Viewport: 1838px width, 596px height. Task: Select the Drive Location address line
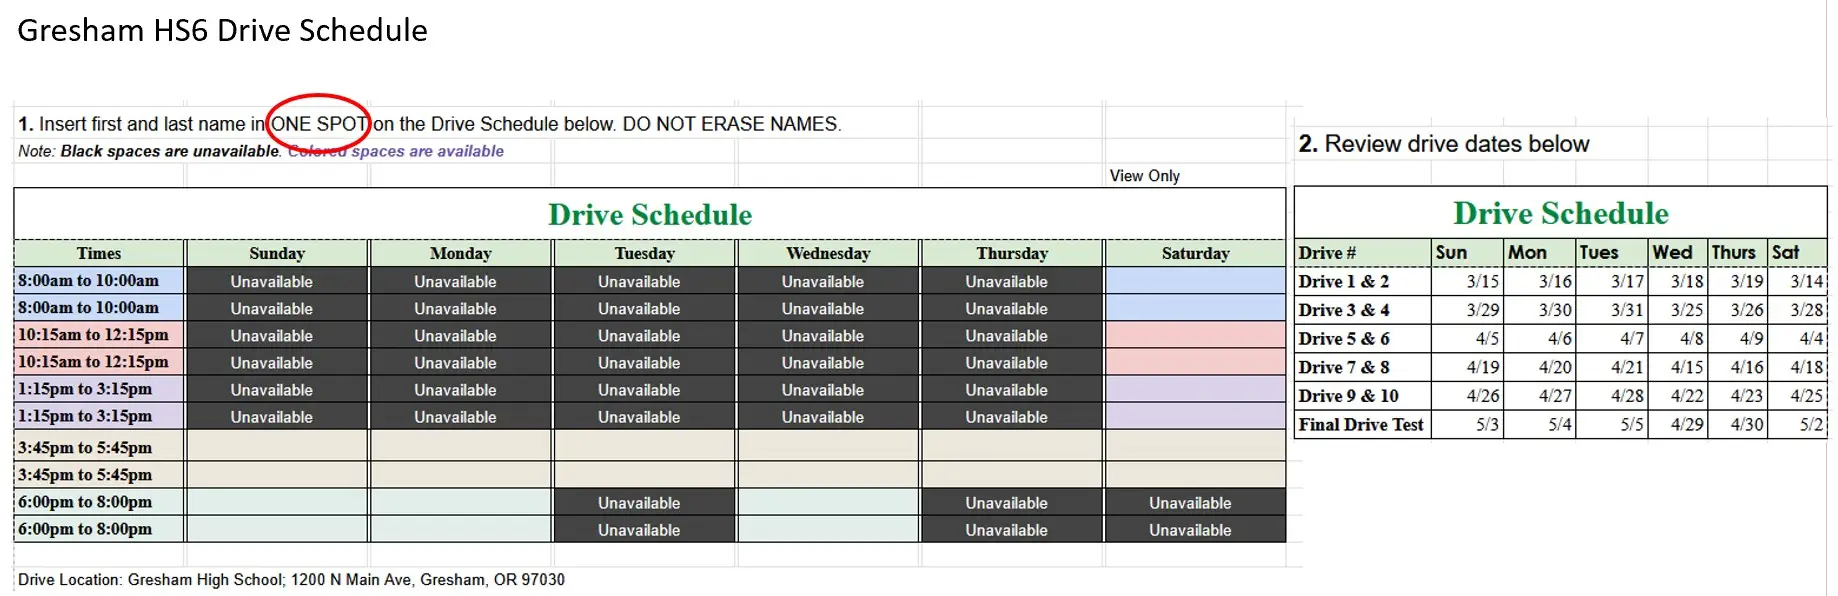(x=291, y=580)
